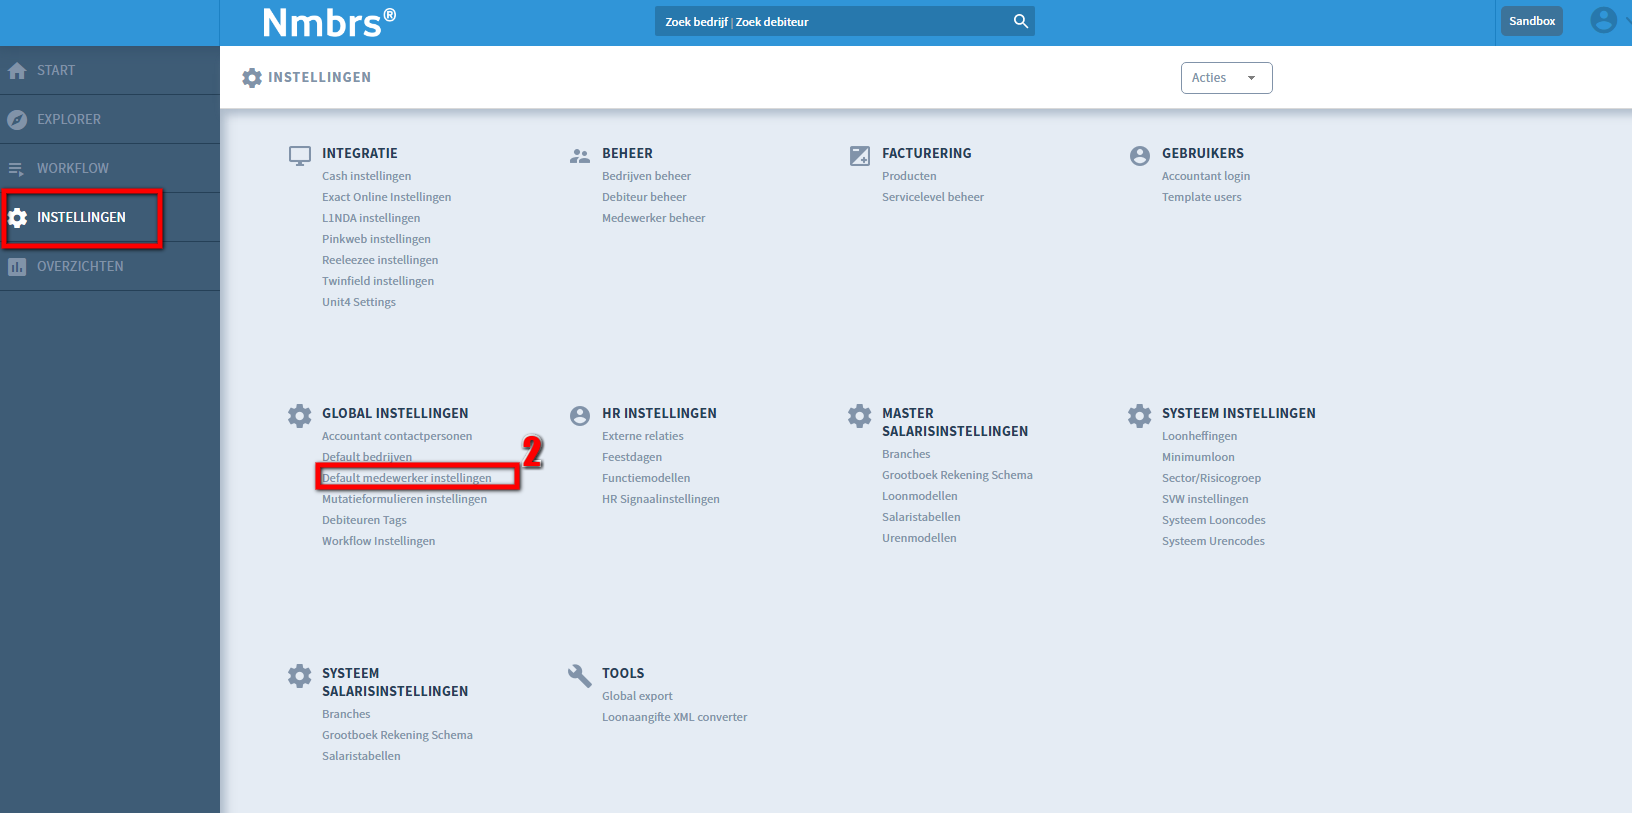1632x813 pixels.
Task: Open SVW instellingen link
Action: click(1205, 499)
